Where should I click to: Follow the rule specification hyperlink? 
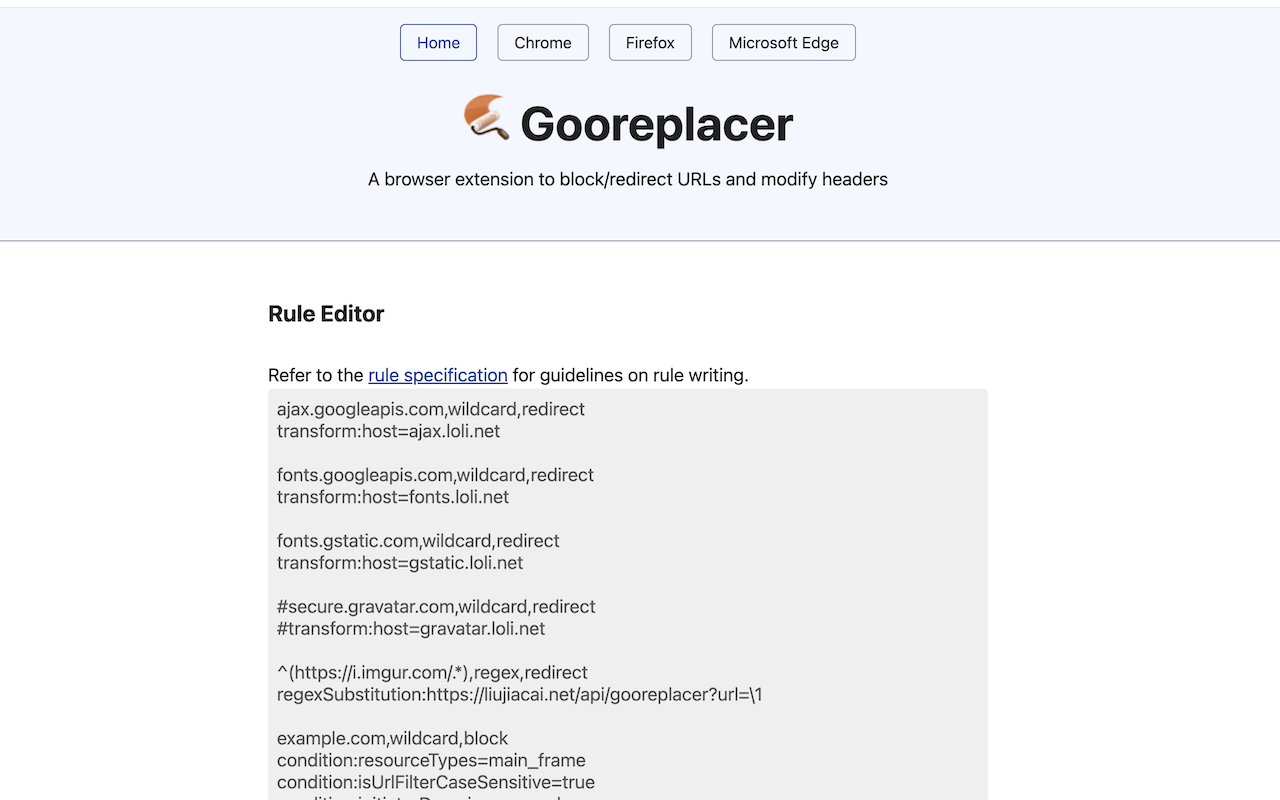[x=437, y=375]
